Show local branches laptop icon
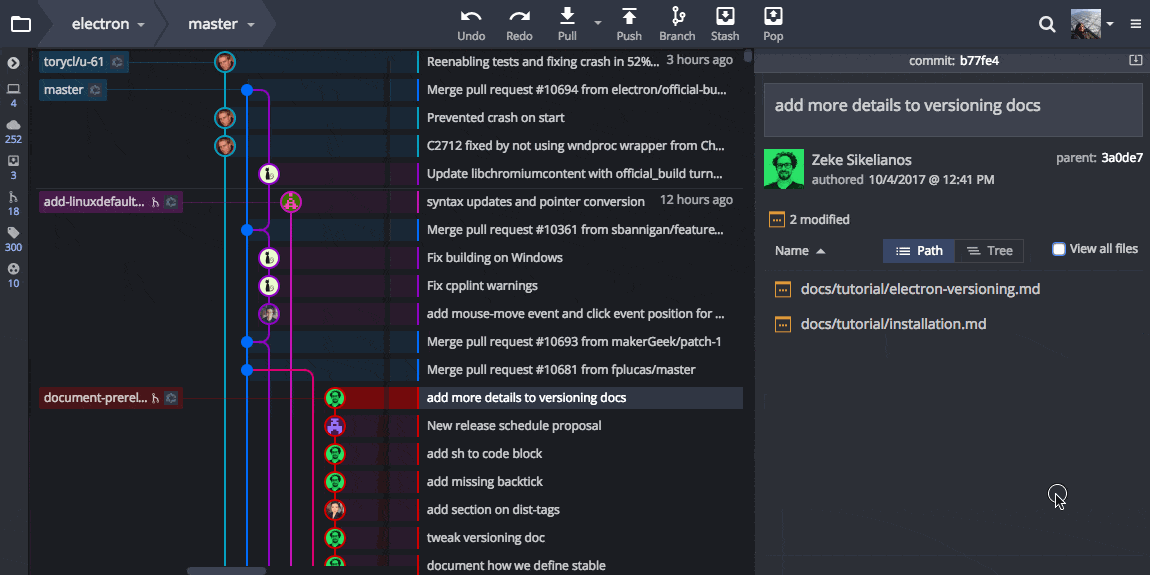 point(13,89)
